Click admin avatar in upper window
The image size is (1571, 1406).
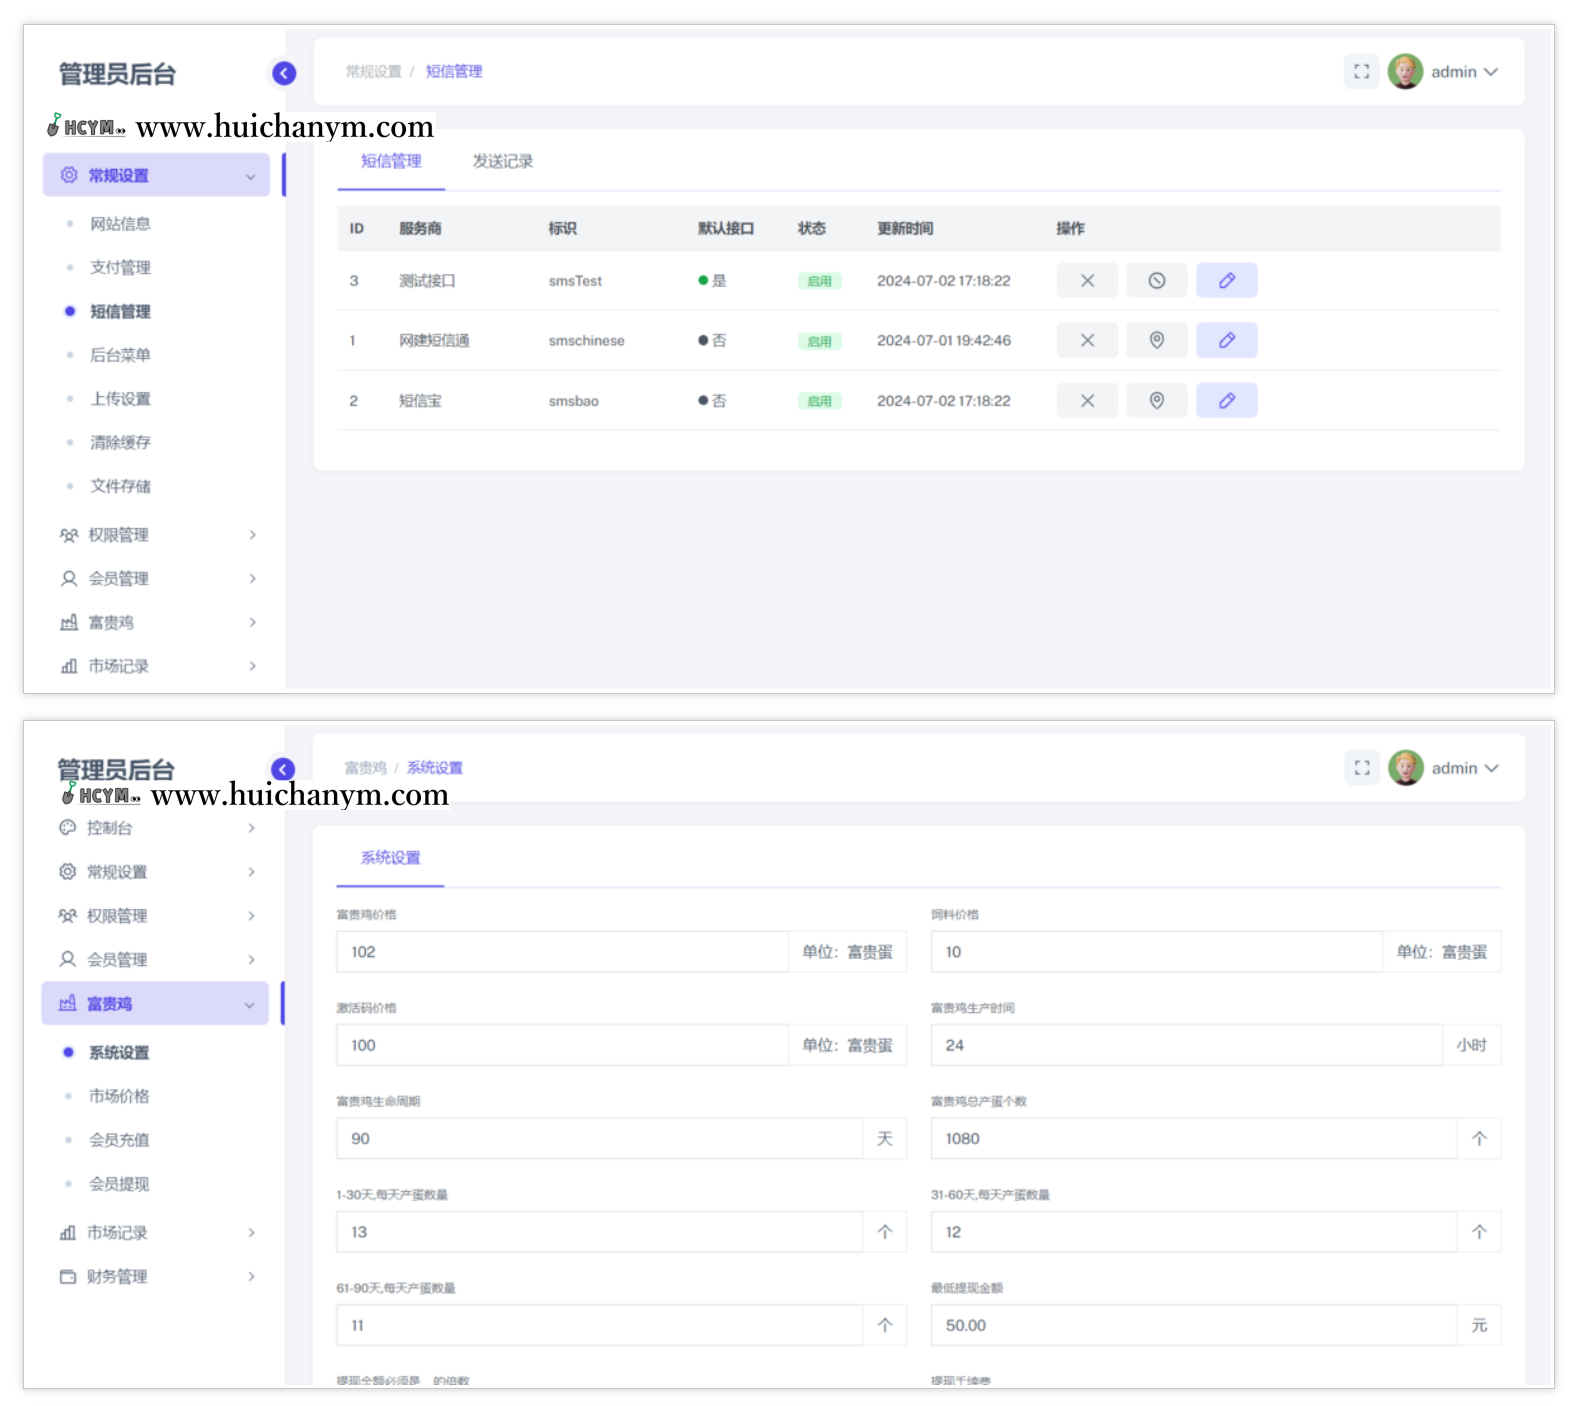point(1405,72)
